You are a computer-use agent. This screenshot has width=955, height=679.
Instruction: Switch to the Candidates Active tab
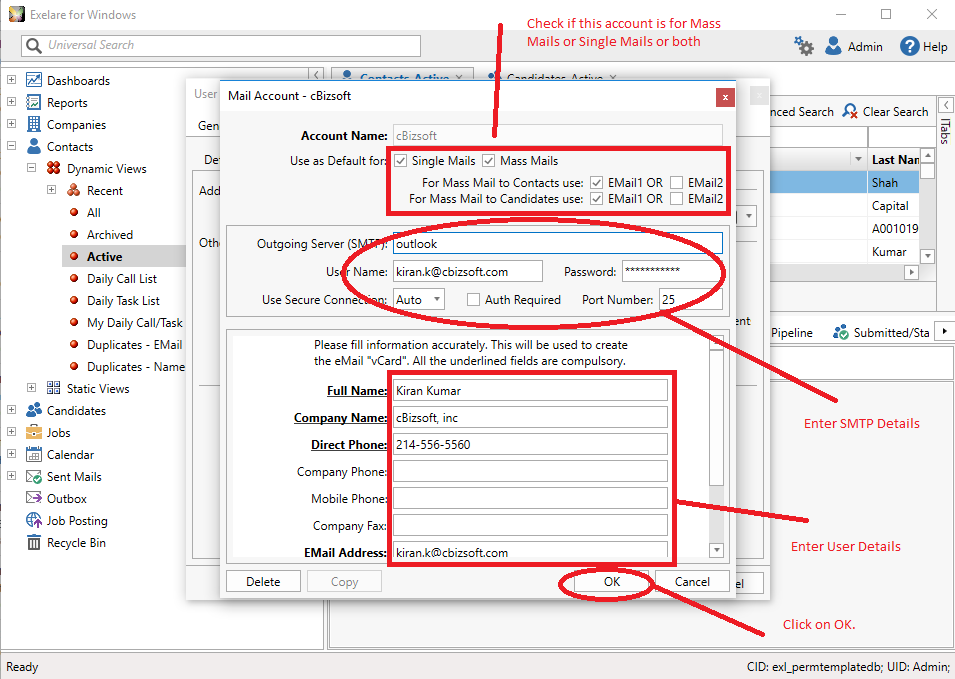coord(554,76)
